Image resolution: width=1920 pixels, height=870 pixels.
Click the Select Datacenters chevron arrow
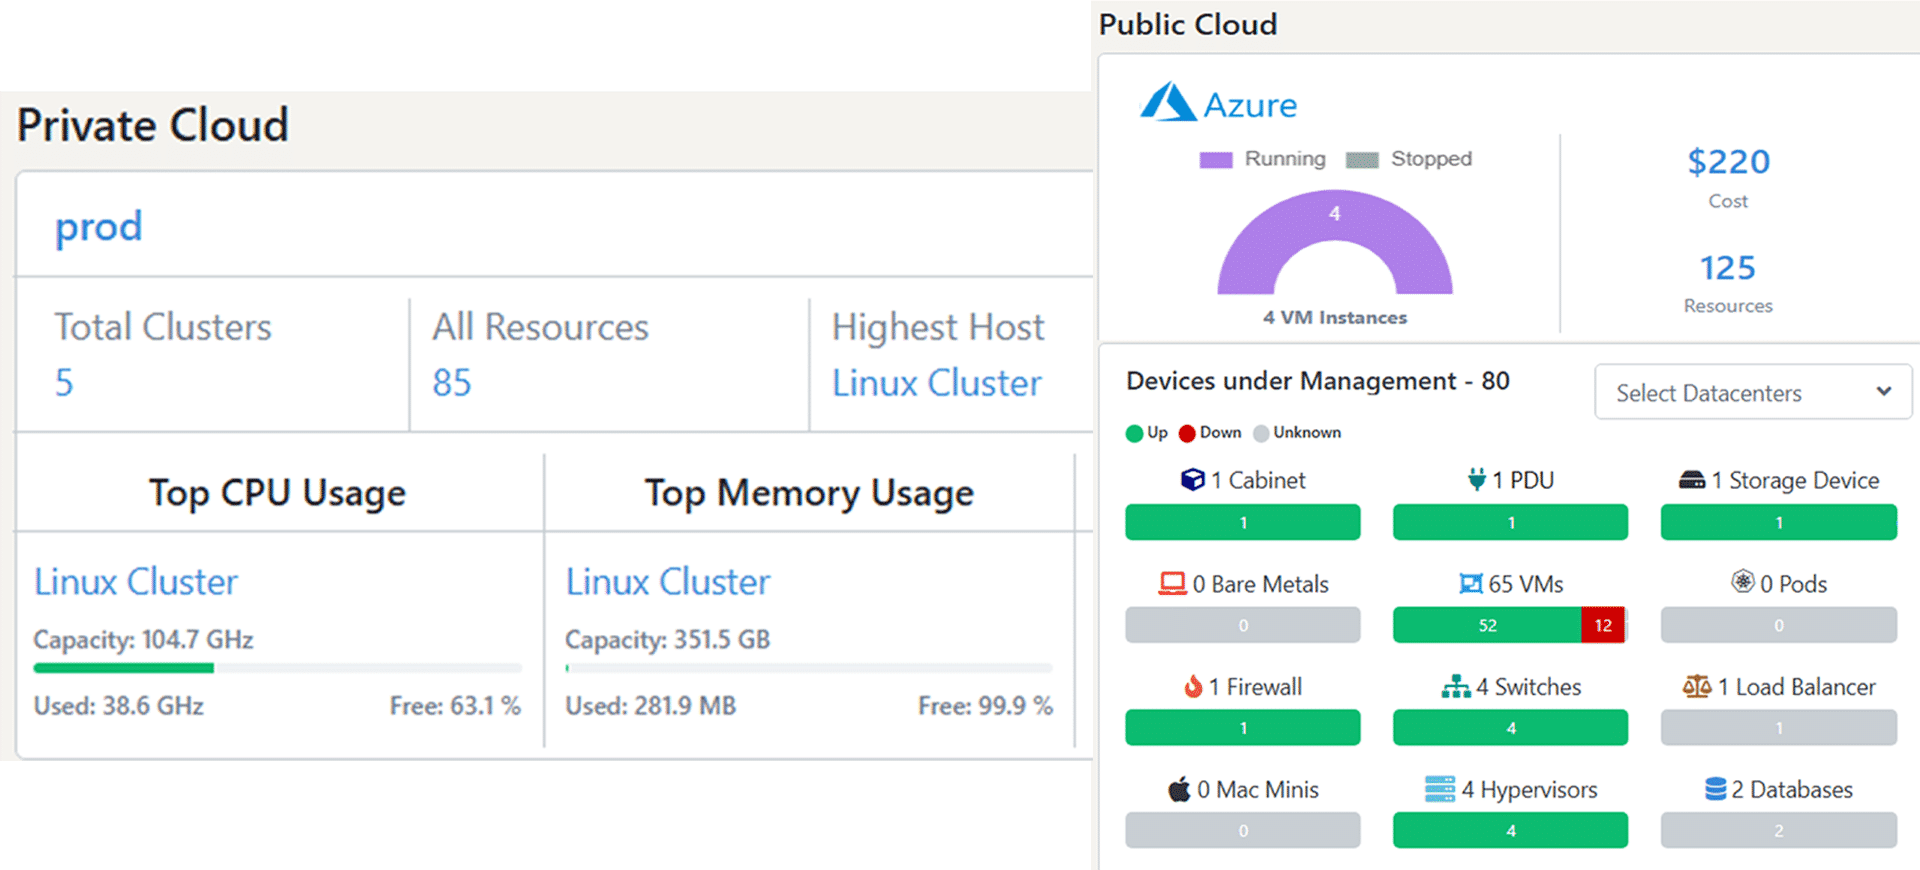point(1884,391)
